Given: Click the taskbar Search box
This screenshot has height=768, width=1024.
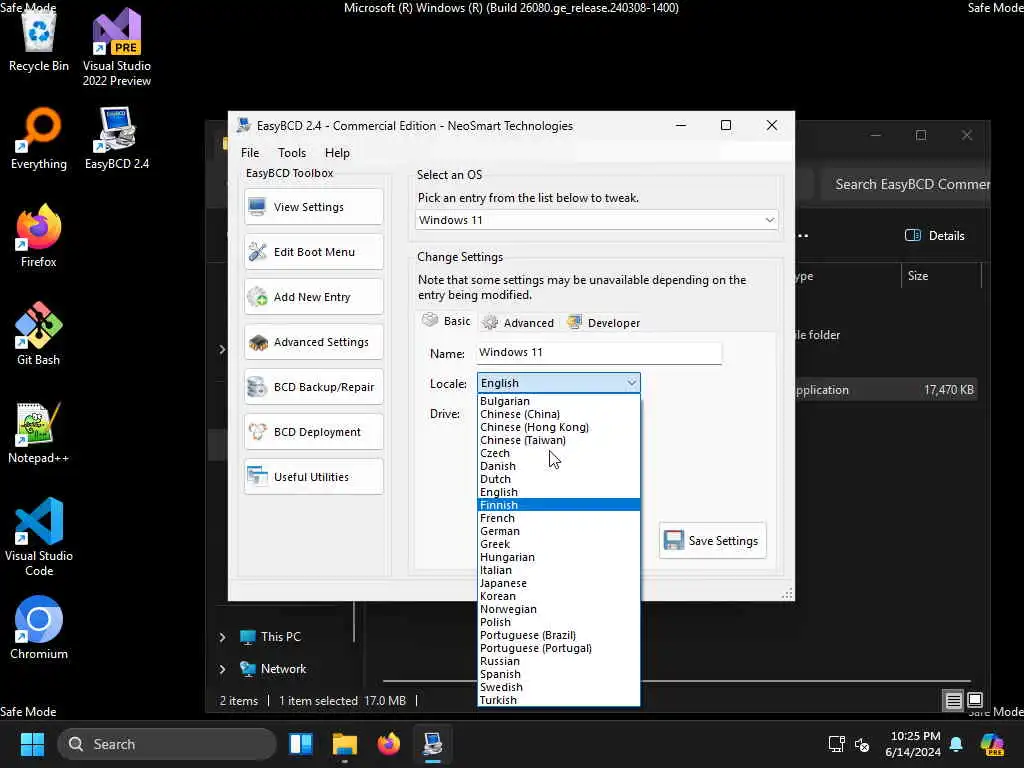Looking at the screenshot, I should coord(167,744).
